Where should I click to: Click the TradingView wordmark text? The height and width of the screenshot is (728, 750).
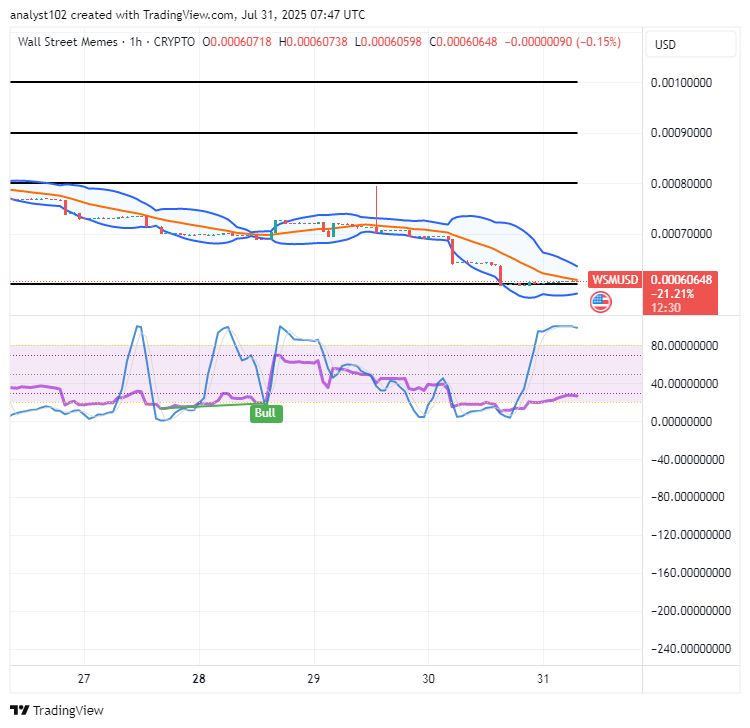(68, 711)
